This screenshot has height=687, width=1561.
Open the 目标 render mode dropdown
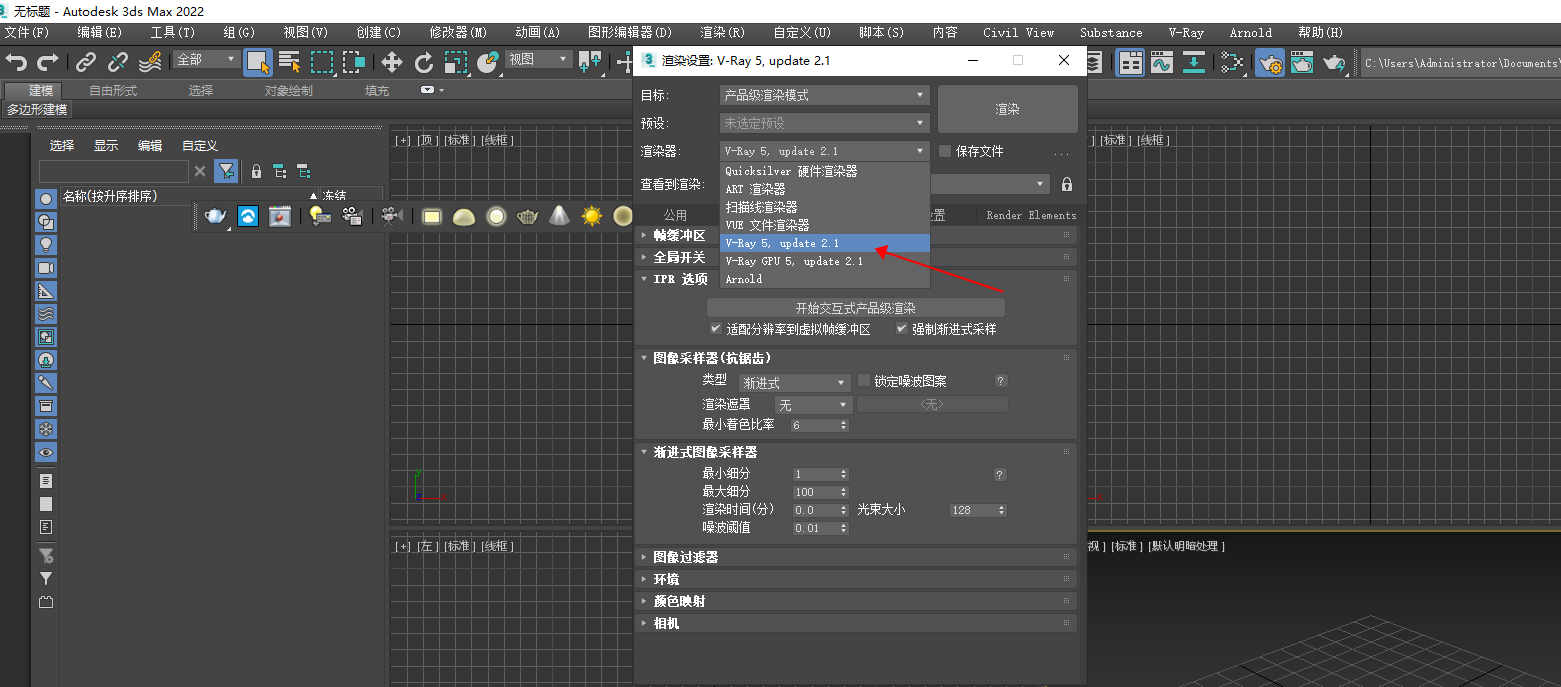click(825, 95)
